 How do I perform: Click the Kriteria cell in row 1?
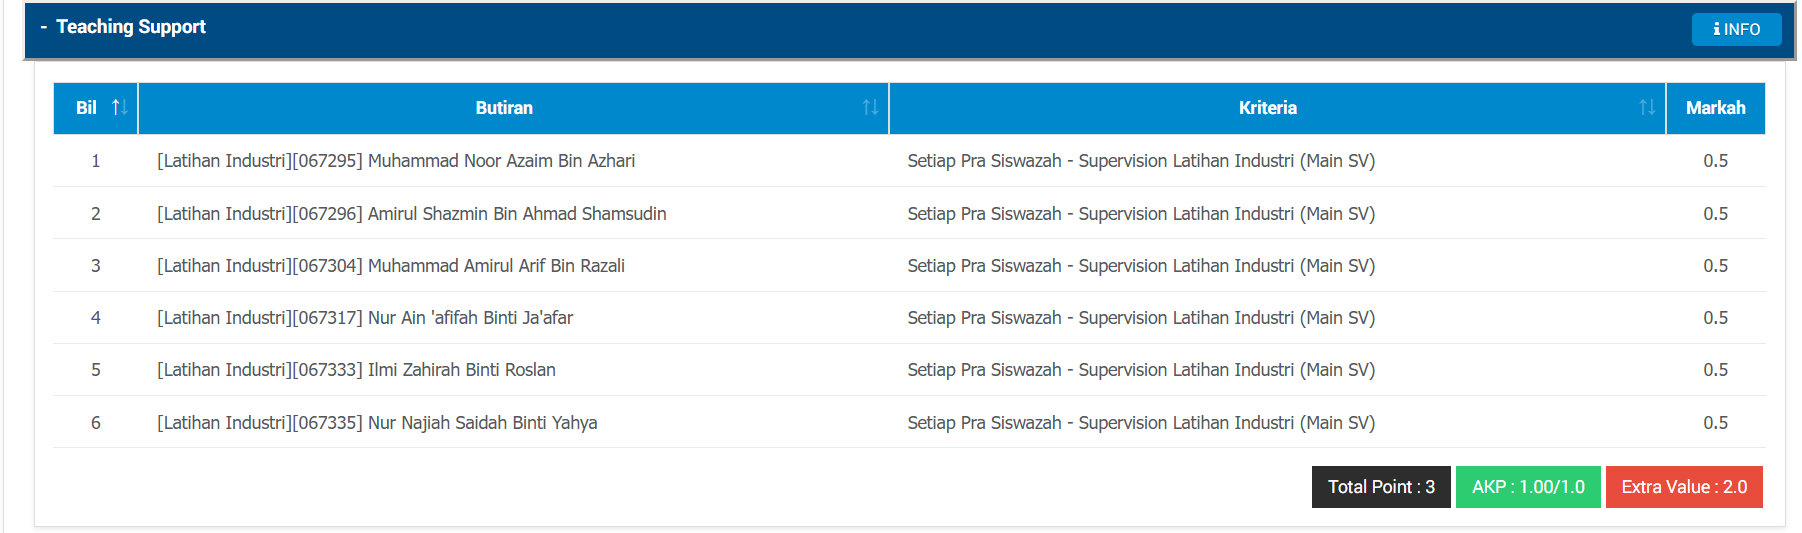point(1141,161)
